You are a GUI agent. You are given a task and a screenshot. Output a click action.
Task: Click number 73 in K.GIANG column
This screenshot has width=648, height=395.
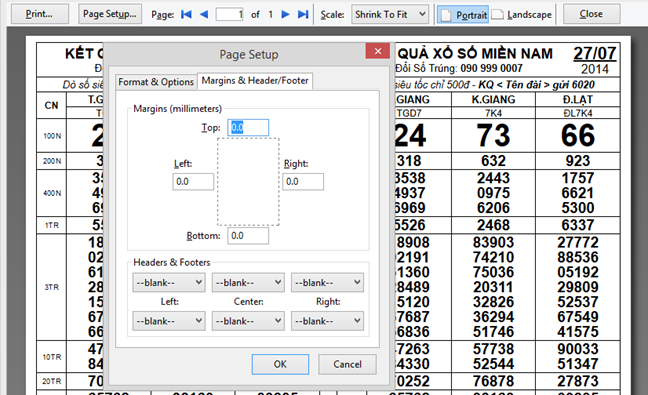pyautogui.click(x=493, y=136)
